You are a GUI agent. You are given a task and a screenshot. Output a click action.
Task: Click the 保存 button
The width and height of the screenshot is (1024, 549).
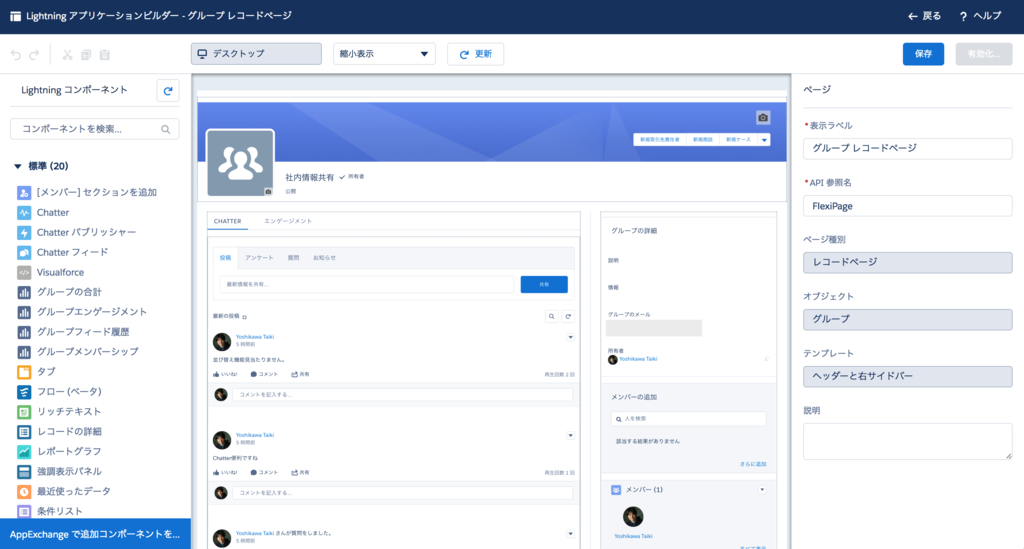(x=923, y=54)
